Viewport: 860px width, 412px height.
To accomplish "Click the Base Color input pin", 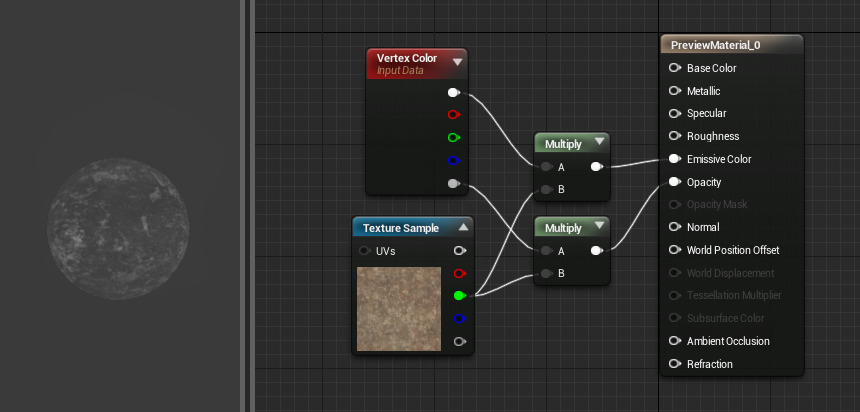I will [x=674, y=68].
